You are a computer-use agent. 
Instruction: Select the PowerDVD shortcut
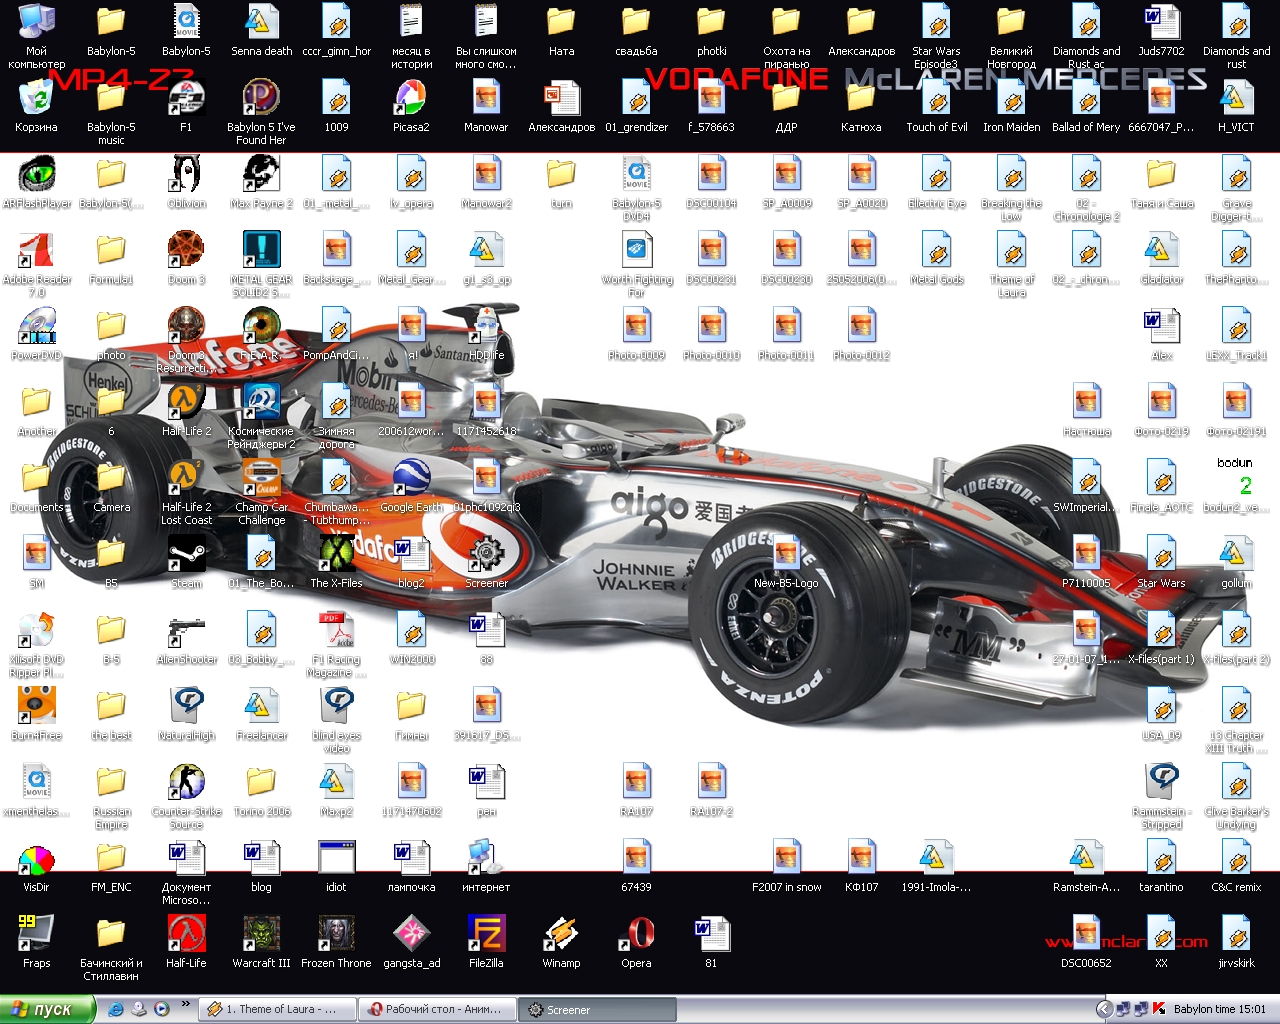pos(36,334)
